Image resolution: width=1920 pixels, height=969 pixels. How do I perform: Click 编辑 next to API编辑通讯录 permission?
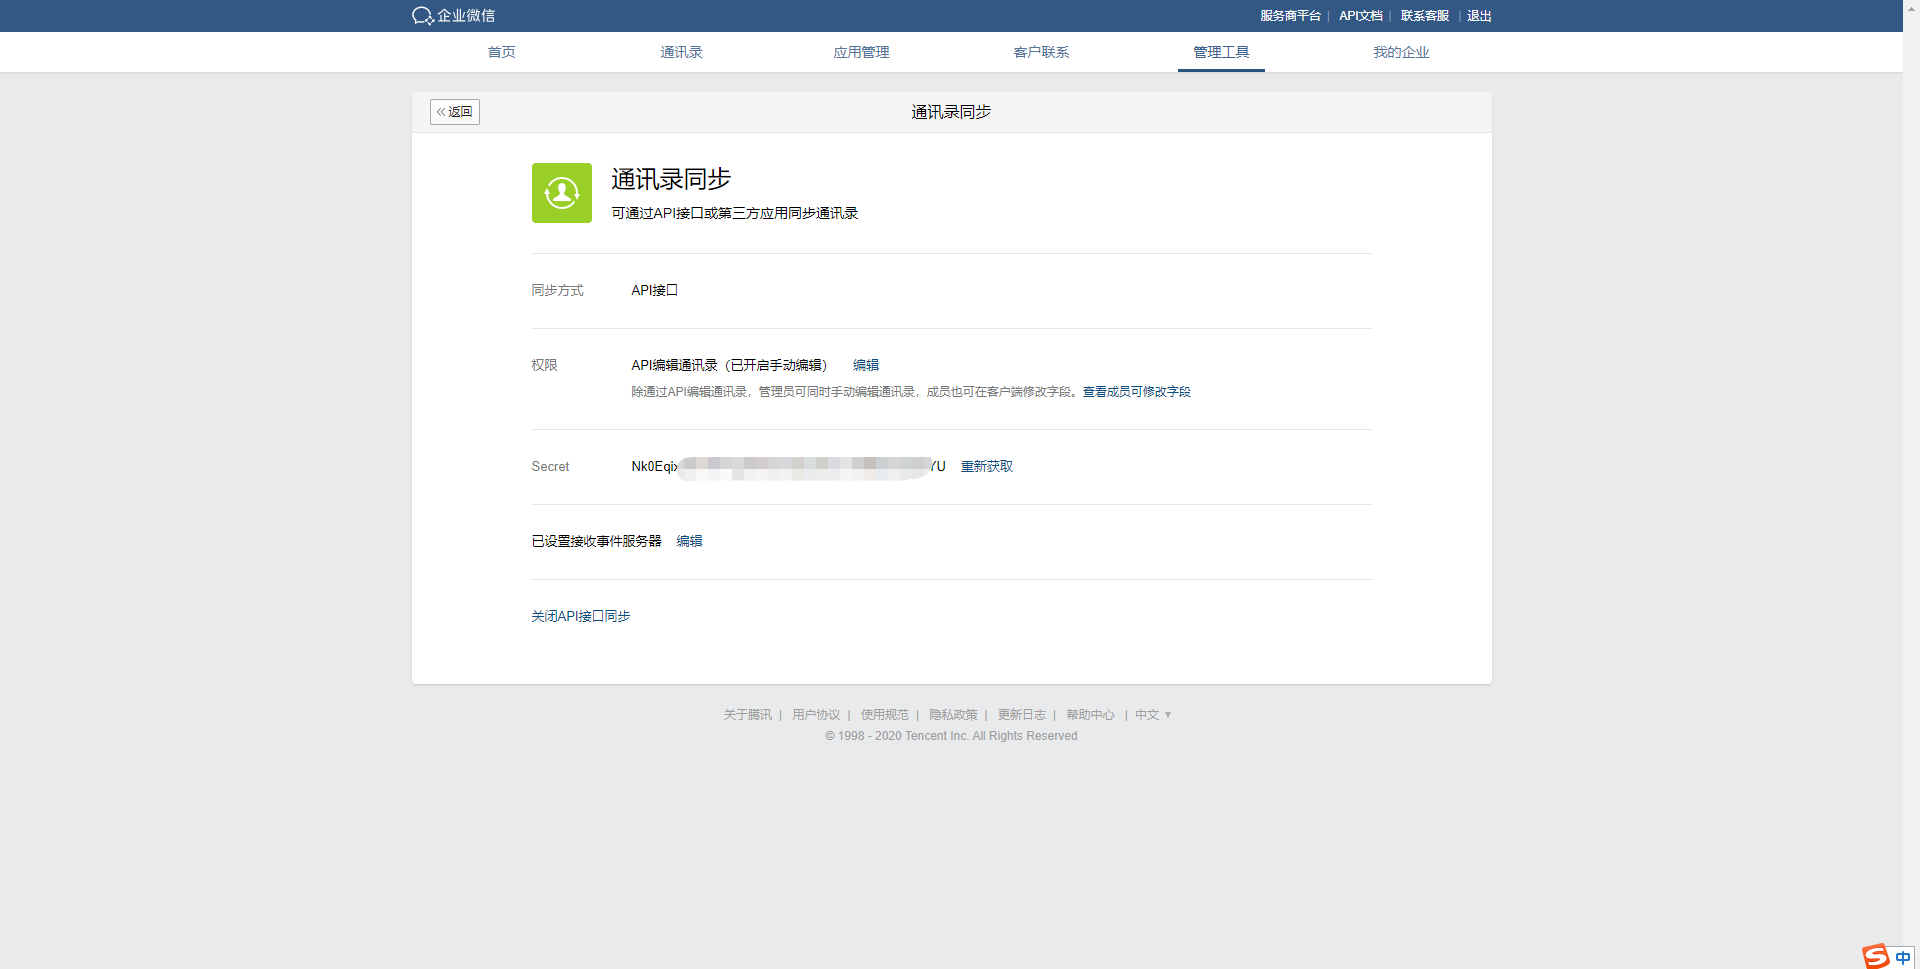866,365
